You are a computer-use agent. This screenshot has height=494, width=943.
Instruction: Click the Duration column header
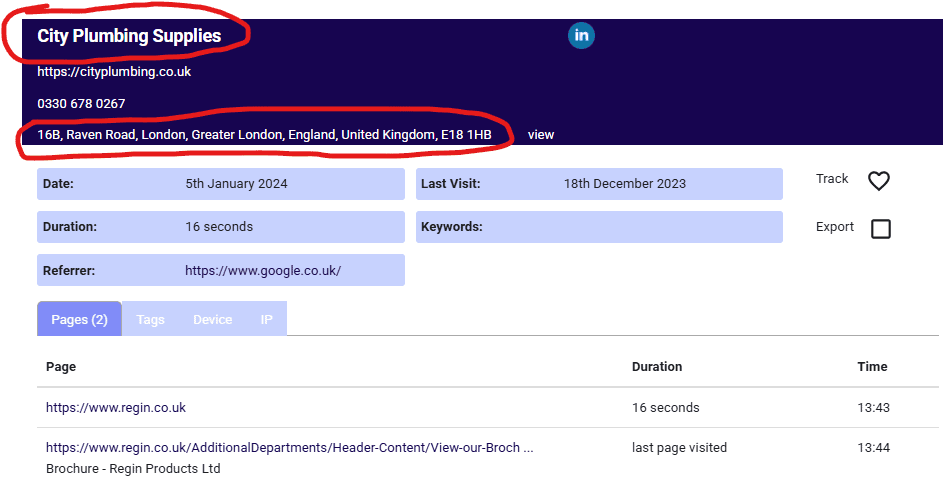click(657, 366)
